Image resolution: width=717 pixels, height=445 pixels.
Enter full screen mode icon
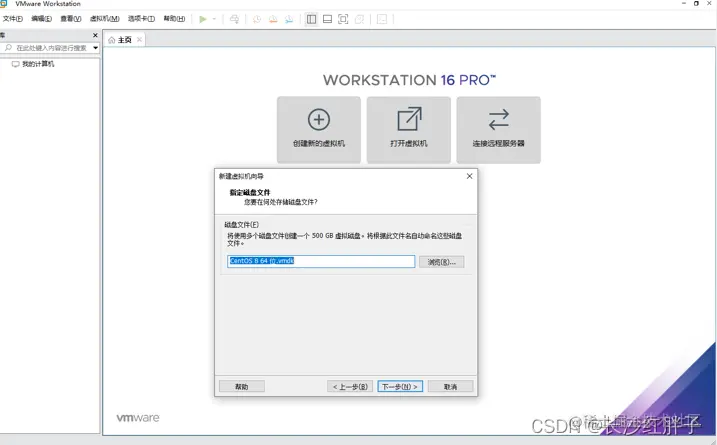click(x=343, y=19)
